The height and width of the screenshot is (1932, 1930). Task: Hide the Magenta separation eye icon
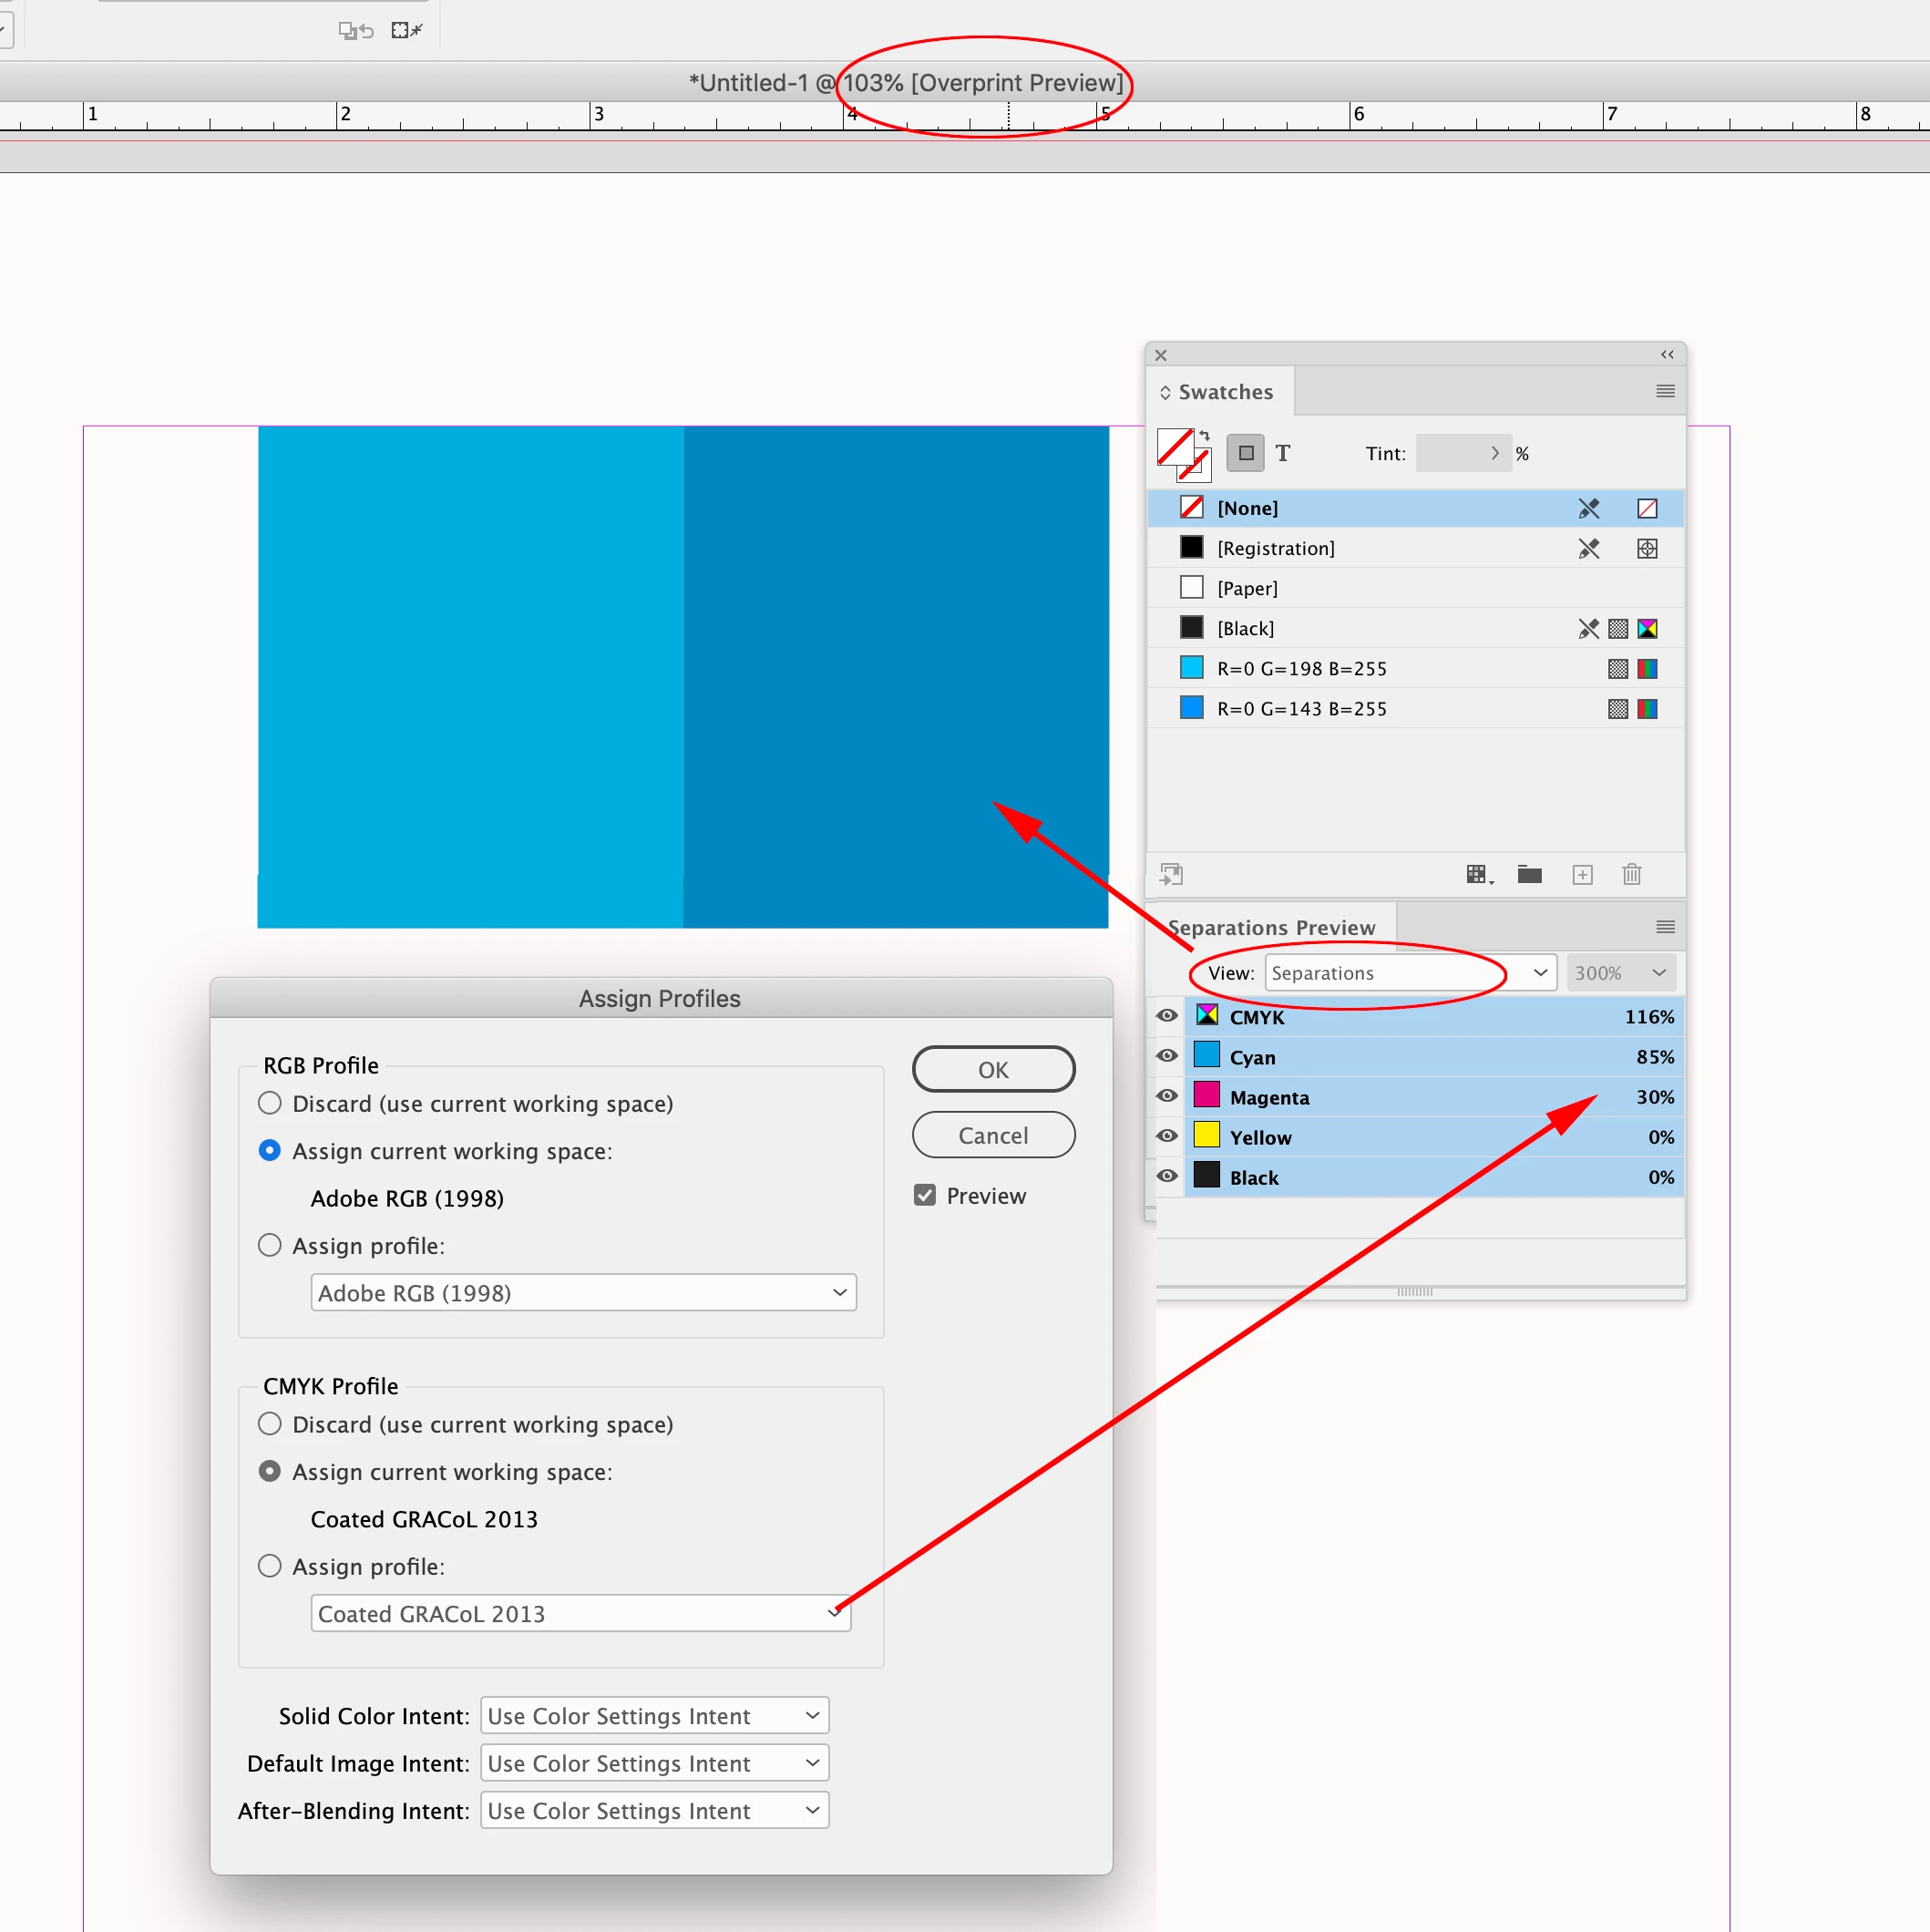click(x=1166, y=1096)
